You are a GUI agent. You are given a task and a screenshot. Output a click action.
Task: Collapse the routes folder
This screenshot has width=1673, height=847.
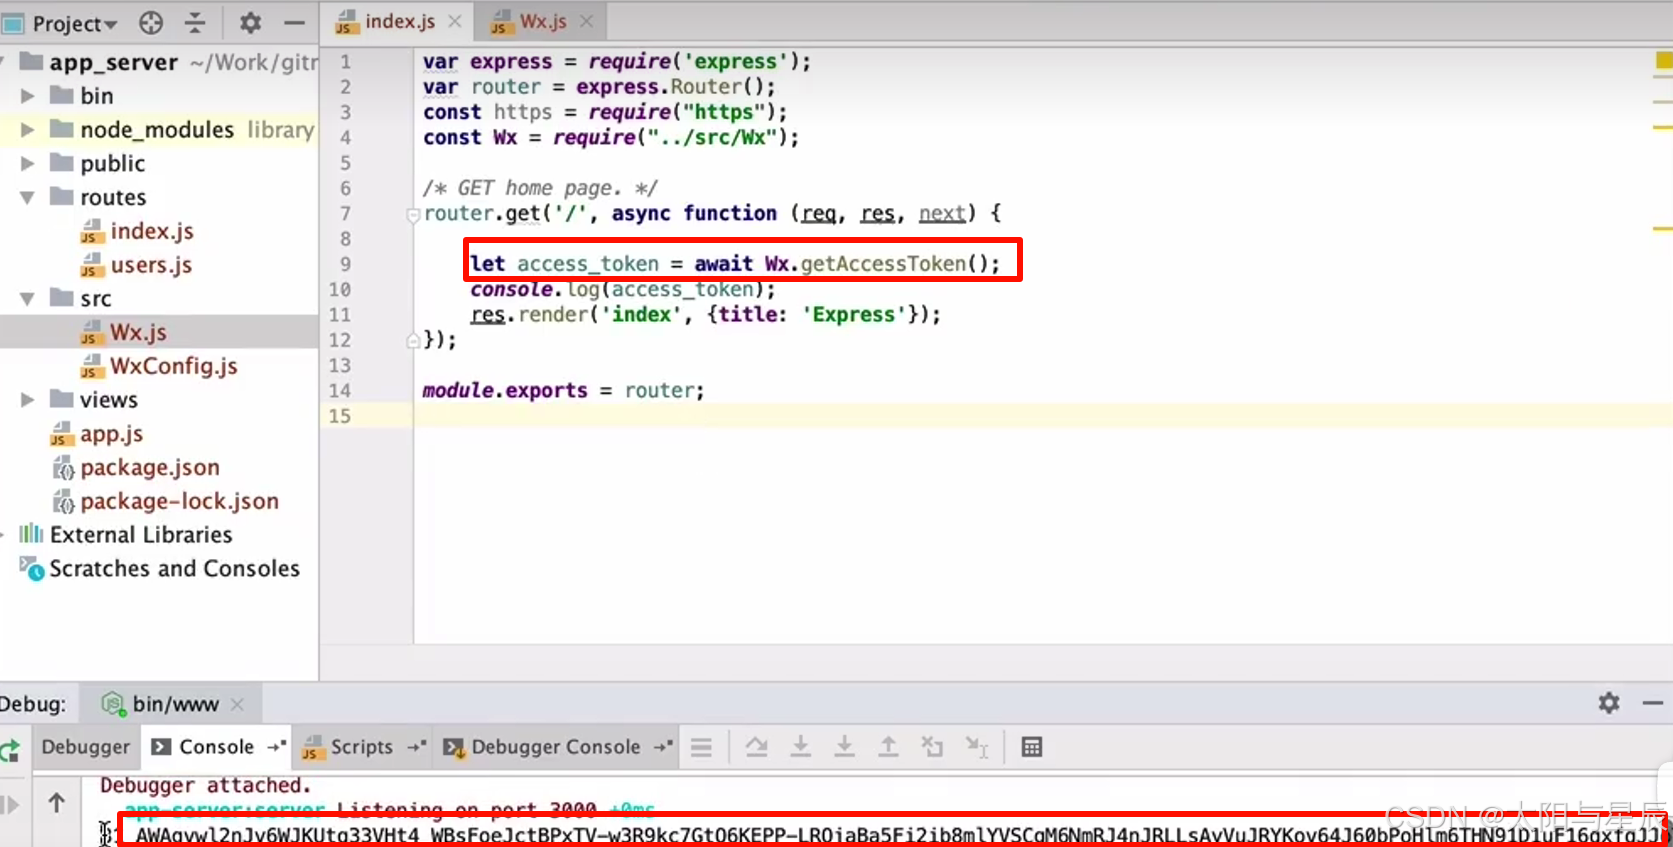pyautogui.click(x=27, y=197)
